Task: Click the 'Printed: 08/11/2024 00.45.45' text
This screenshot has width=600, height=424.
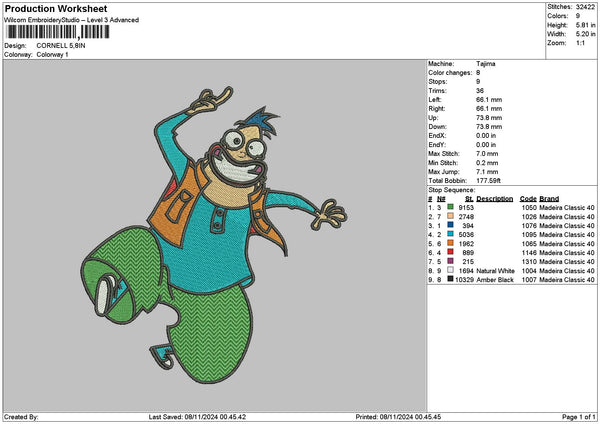Action: pyautogui.click(x=398, y=417)
